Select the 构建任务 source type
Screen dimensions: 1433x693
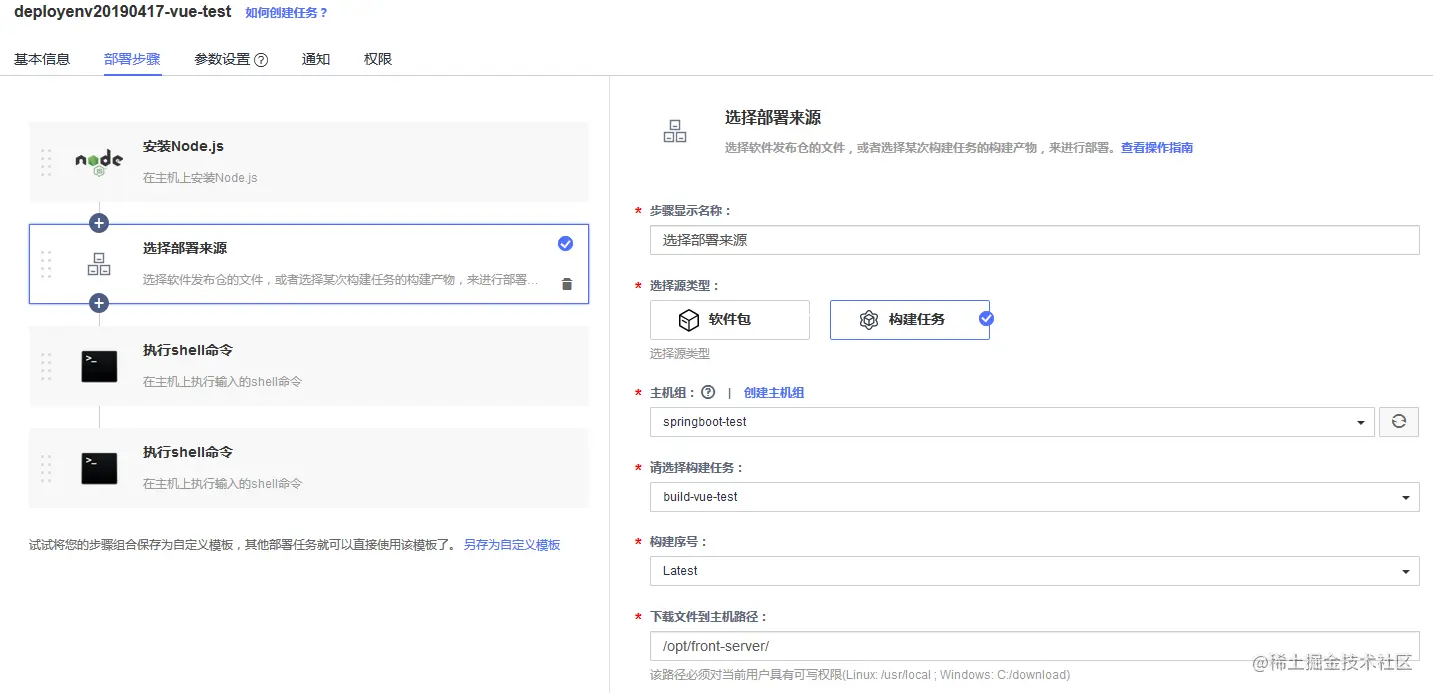(910, 320)
